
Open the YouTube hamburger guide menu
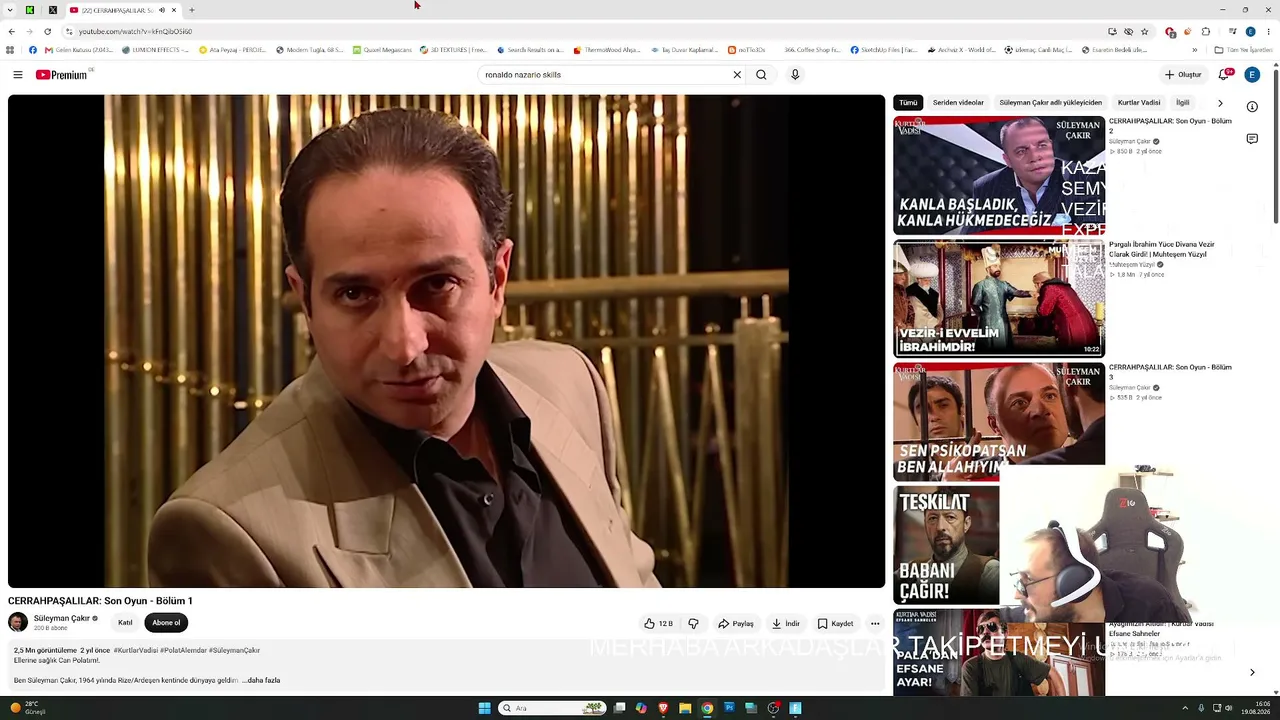(17, 75)
